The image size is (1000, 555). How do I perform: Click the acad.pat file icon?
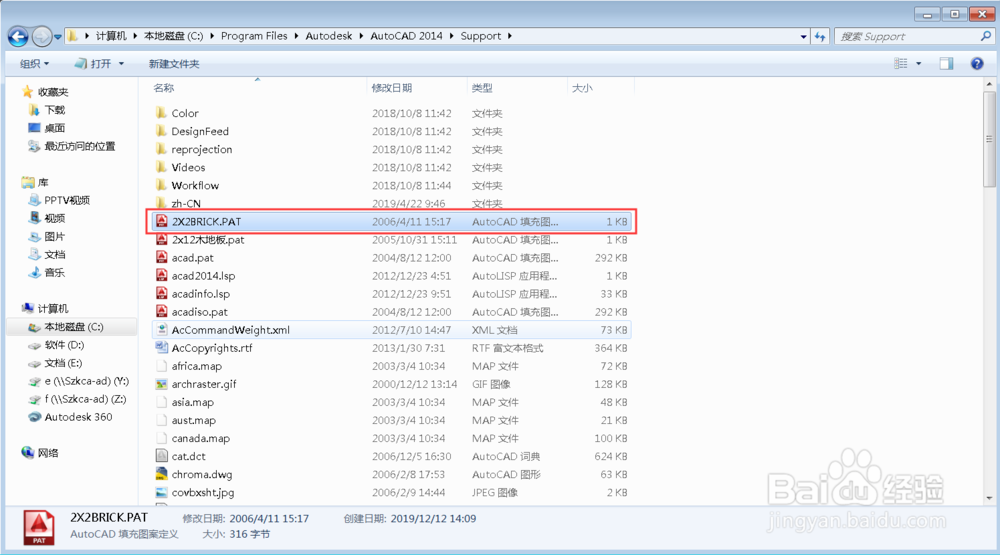click(x=161, y=258)
